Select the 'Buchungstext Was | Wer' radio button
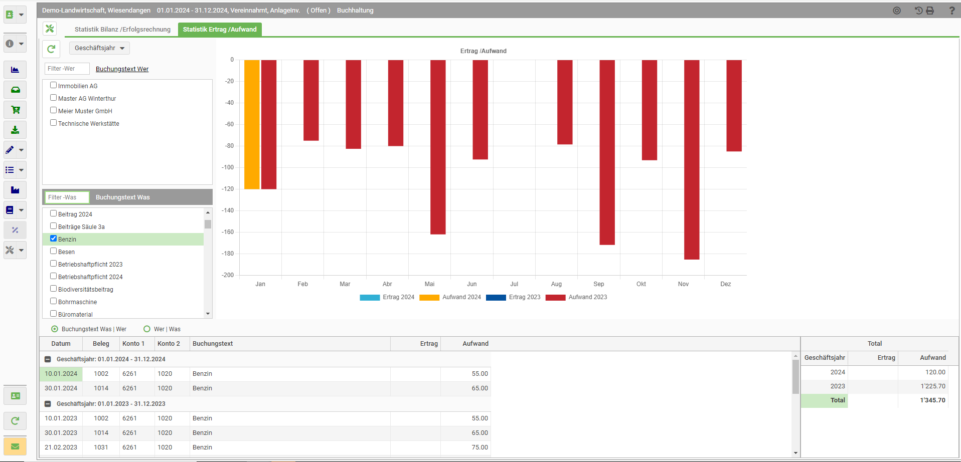This screenshot has width=961, height=462. [x=55, y=328]
